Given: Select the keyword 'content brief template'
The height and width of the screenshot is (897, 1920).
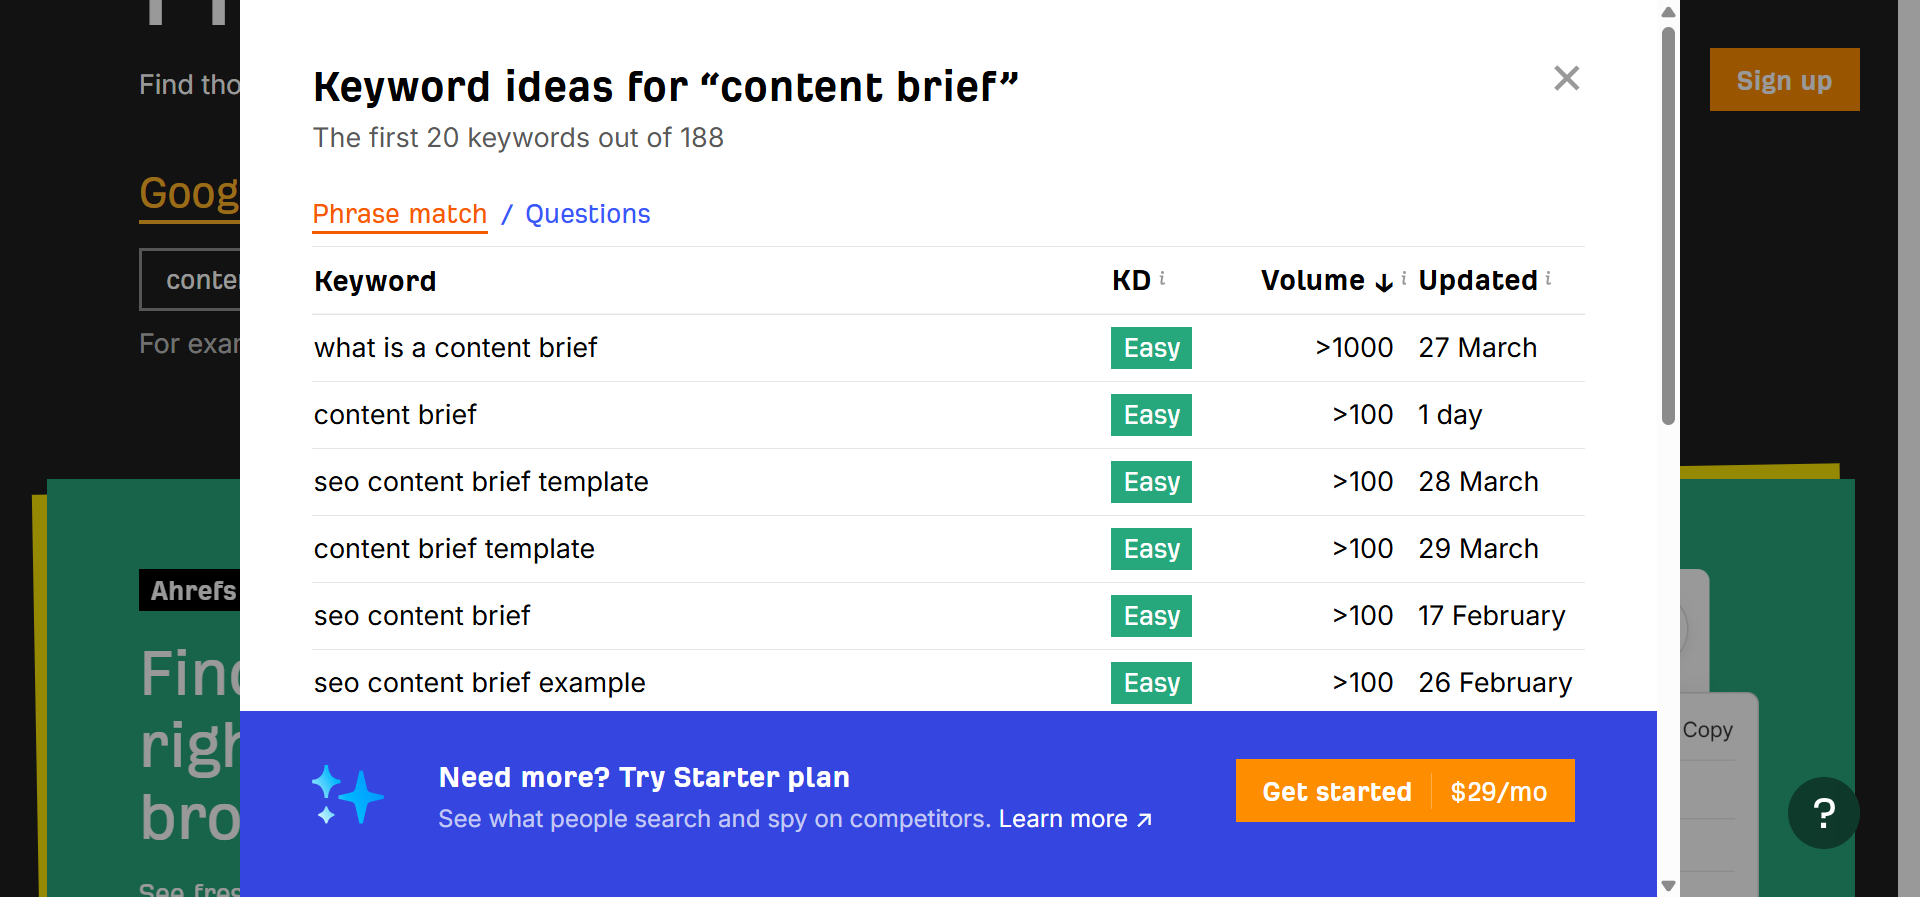Looking at the screenshot, I should (454, 549).
